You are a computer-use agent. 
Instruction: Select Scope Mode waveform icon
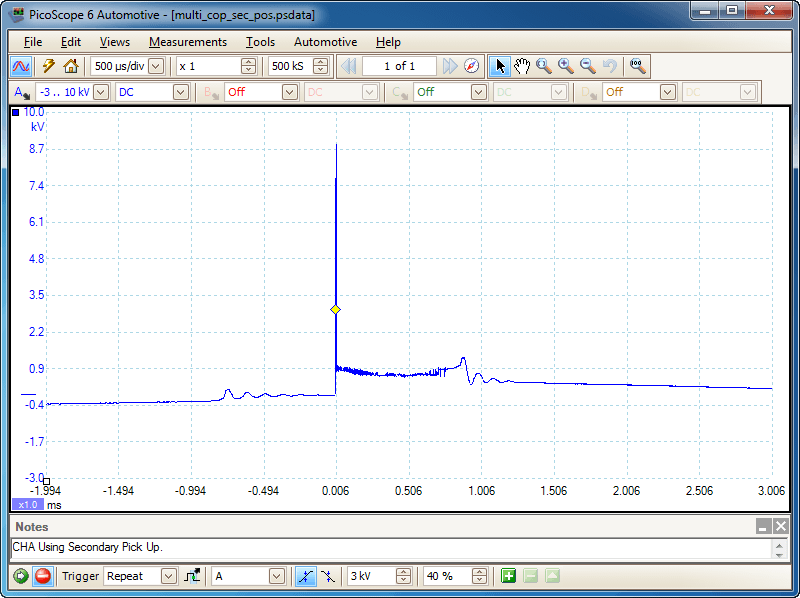click(x=21, y=66)
